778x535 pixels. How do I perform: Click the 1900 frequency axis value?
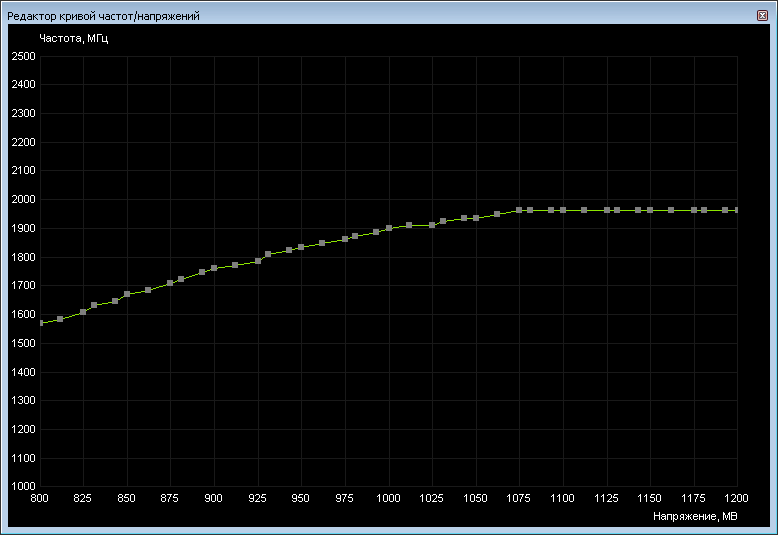pos(24,228)
